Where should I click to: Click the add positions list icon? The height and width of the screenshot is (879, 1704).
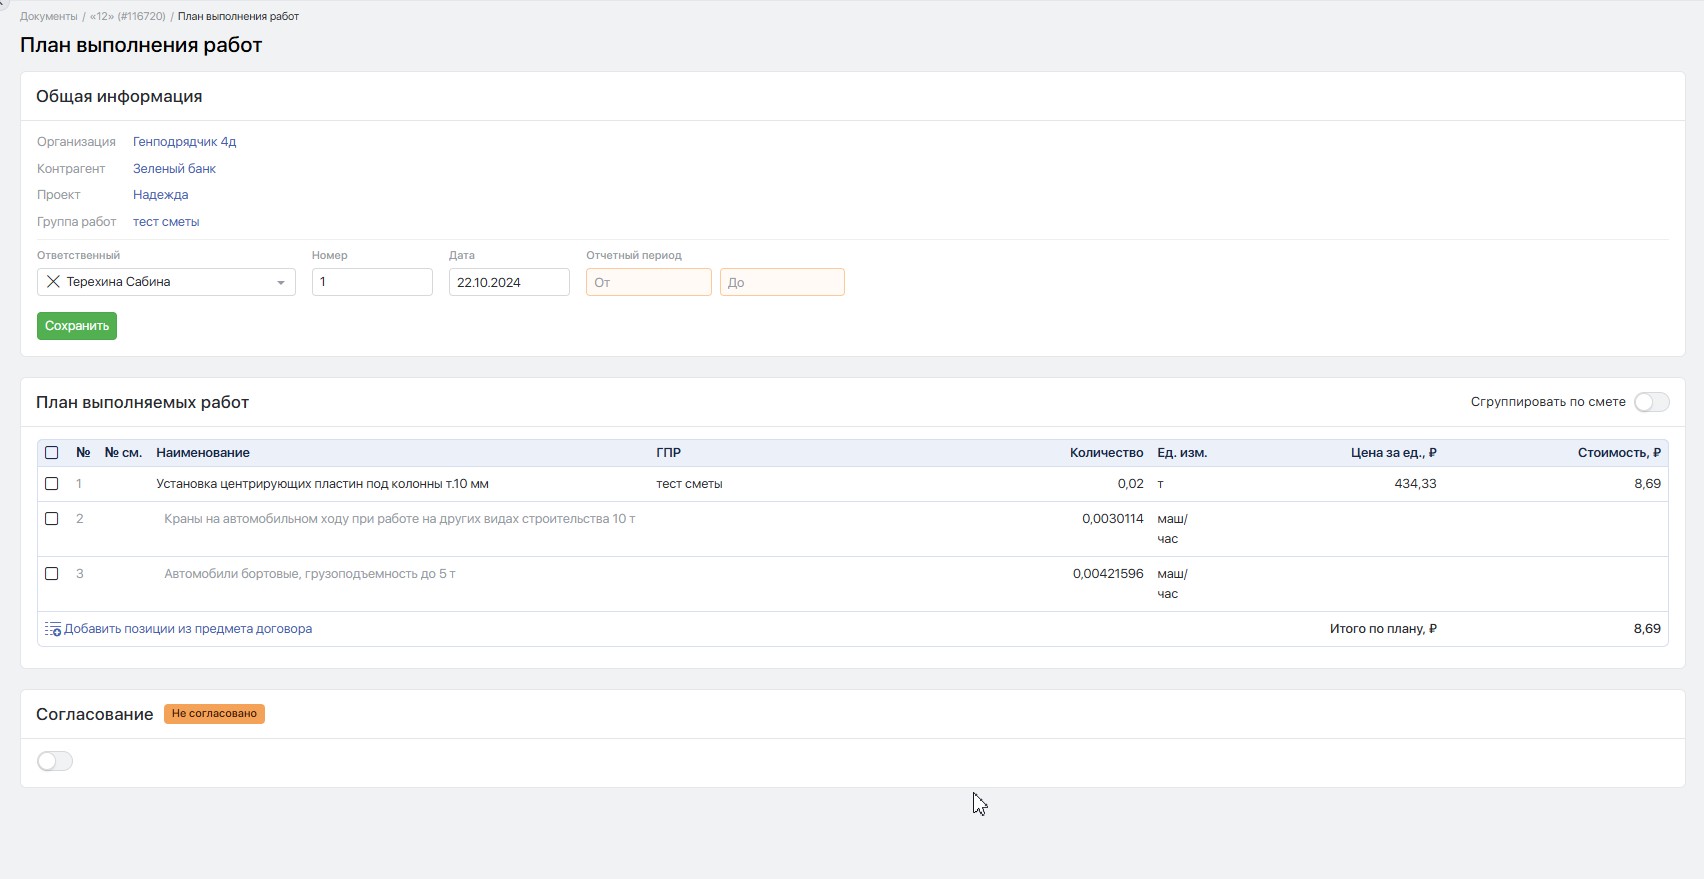click(53, 629)
